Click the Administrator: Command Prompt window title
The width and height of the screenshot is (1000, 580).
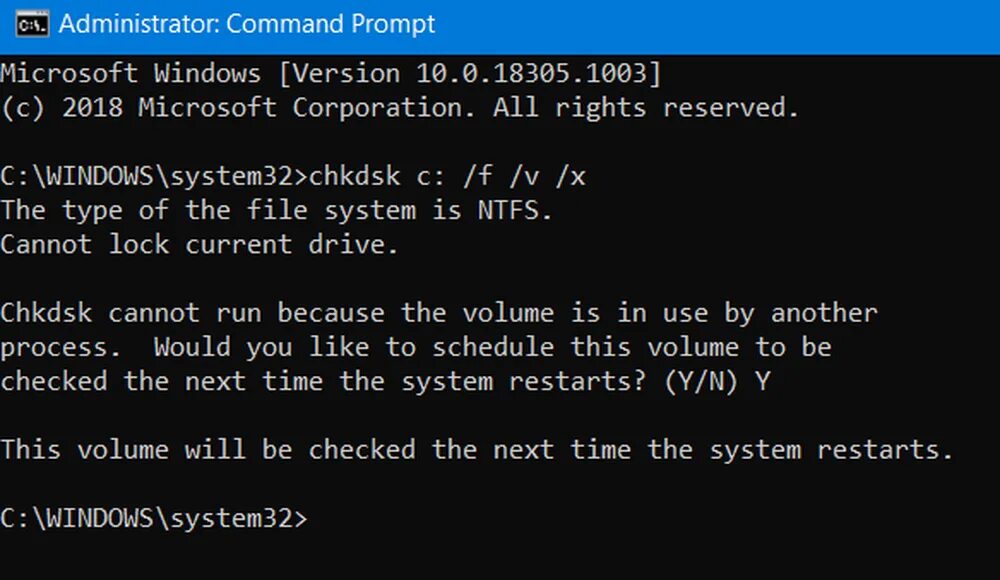[x=247, y=24]
